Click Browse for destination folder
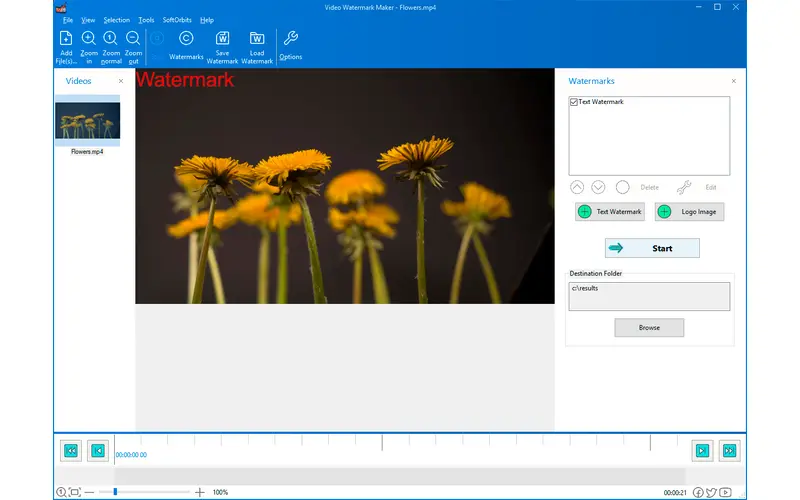This screenshot has width=800, height=500. tap(649, 328)
